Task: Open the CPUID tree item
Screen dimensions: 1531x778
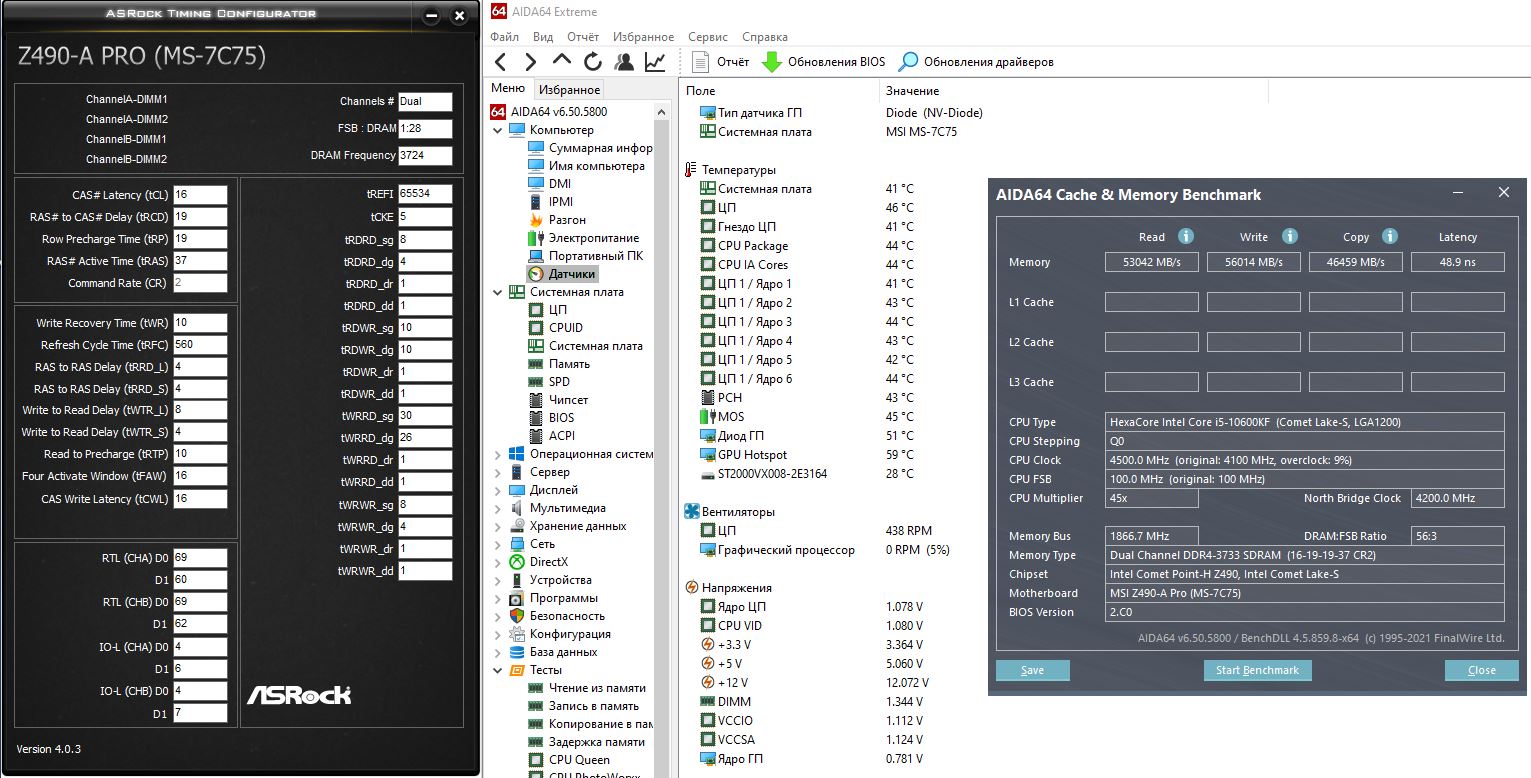Action: (x=555, y=327)
